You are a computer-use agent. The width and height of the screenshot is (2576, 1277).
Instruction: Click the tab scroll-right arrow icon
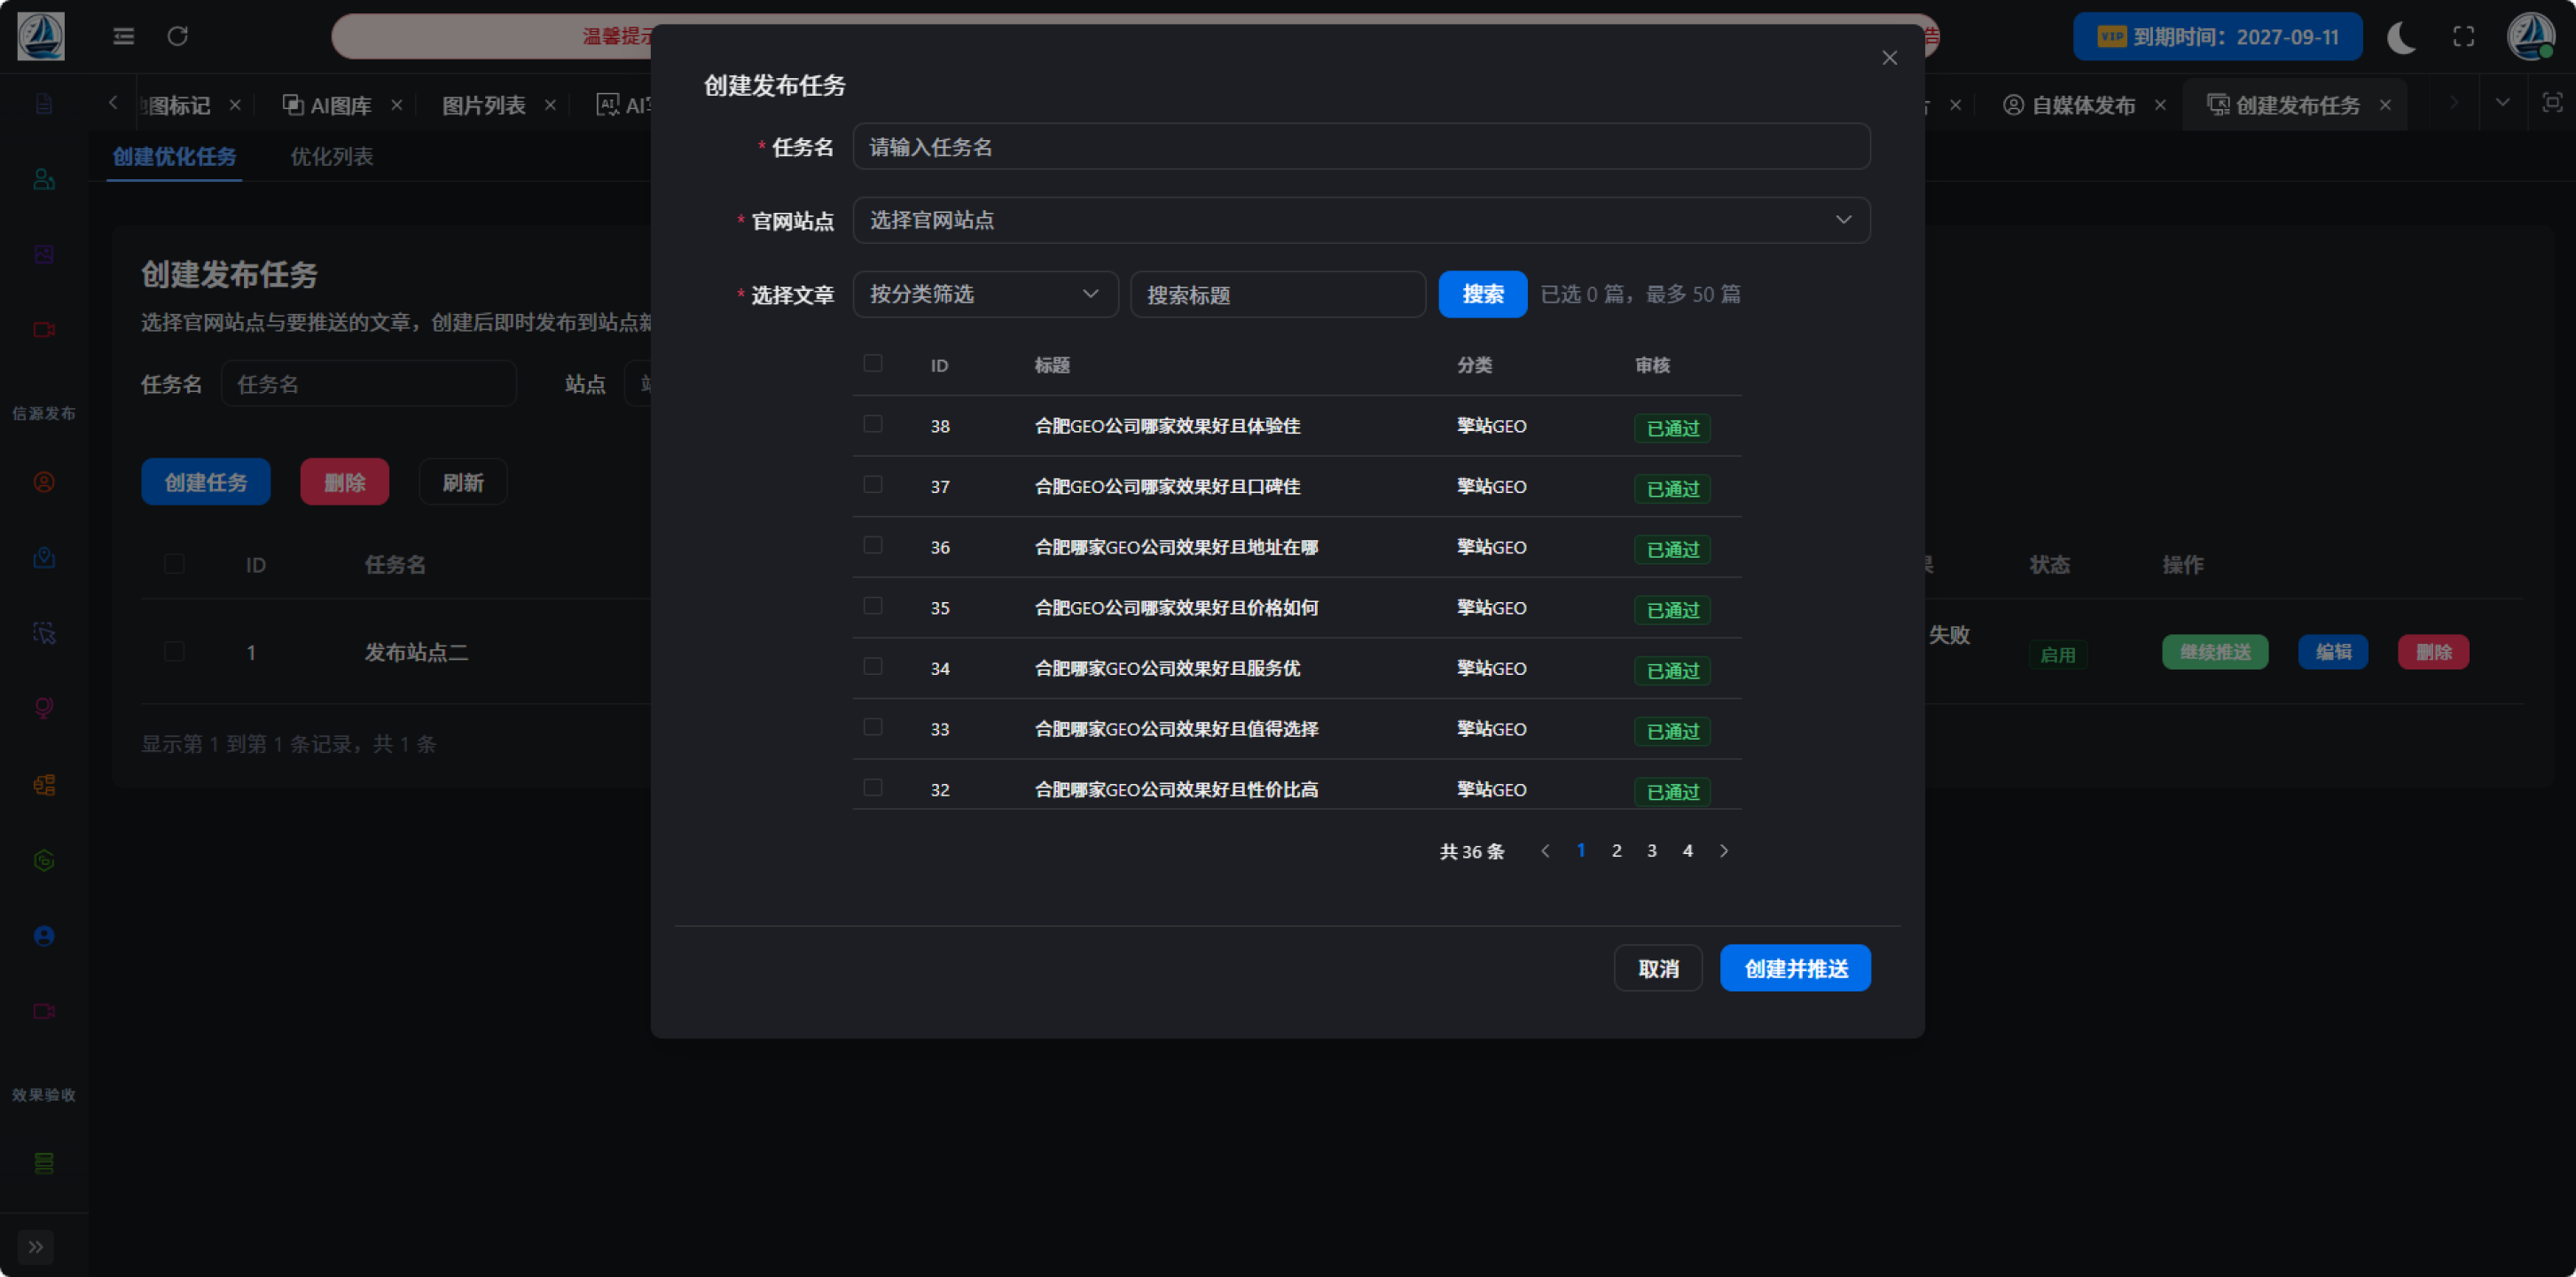2453,103
